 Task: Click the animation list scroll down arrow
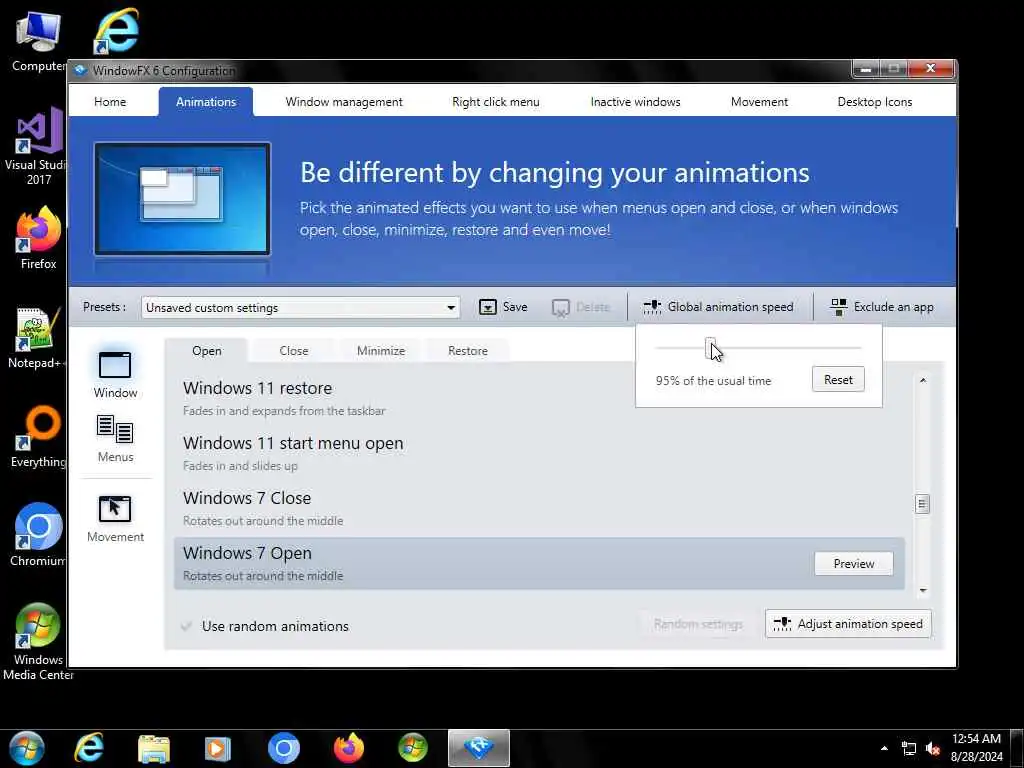(923, 590)
